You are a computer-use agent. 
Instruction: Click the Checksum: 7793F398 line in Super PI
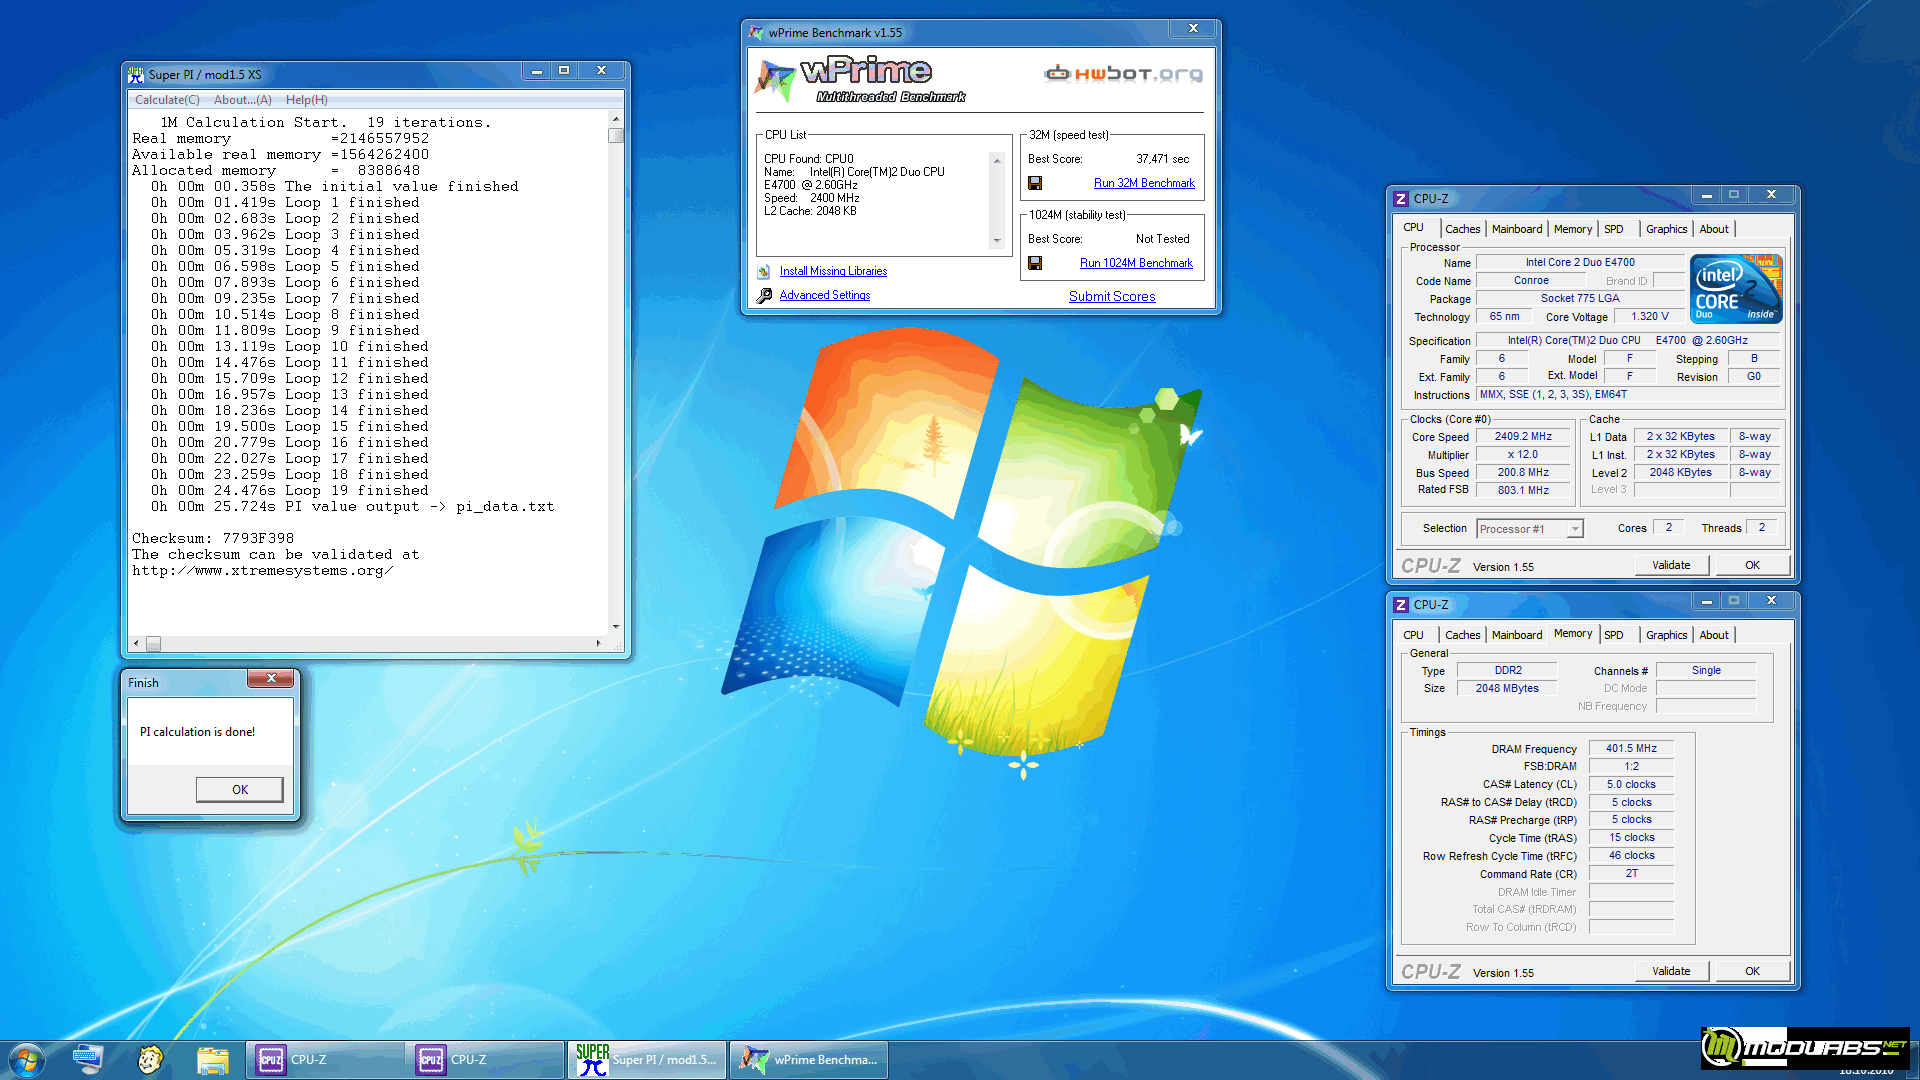(213, 538)
